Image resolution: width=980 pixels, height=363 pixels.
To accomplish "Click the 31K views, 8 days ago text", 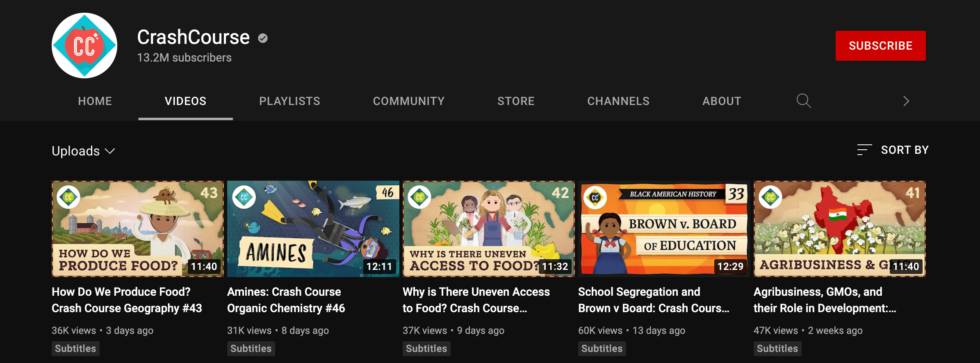I will (278, 331).
